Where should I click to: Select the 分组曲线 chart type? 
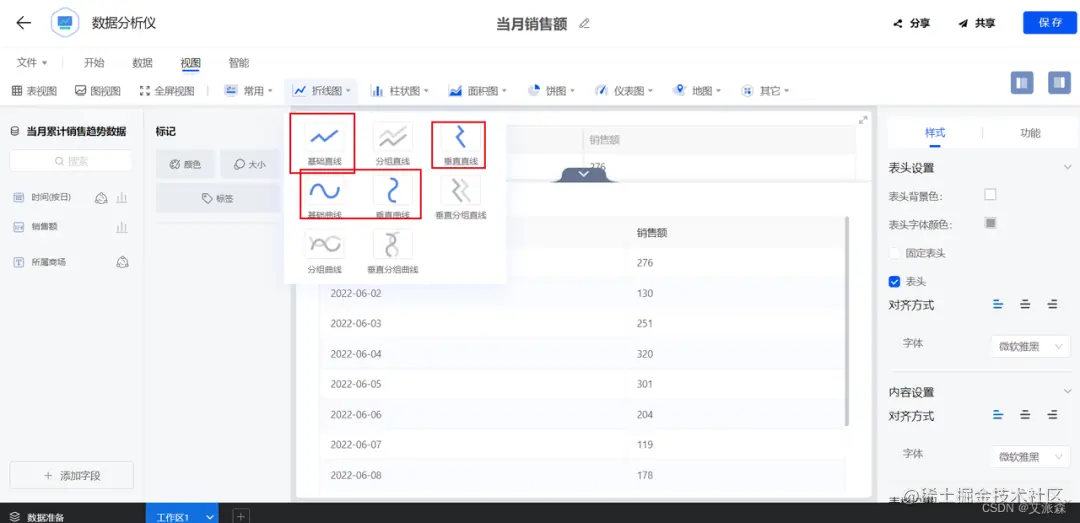pyautogui.click(x=324, y=251)
